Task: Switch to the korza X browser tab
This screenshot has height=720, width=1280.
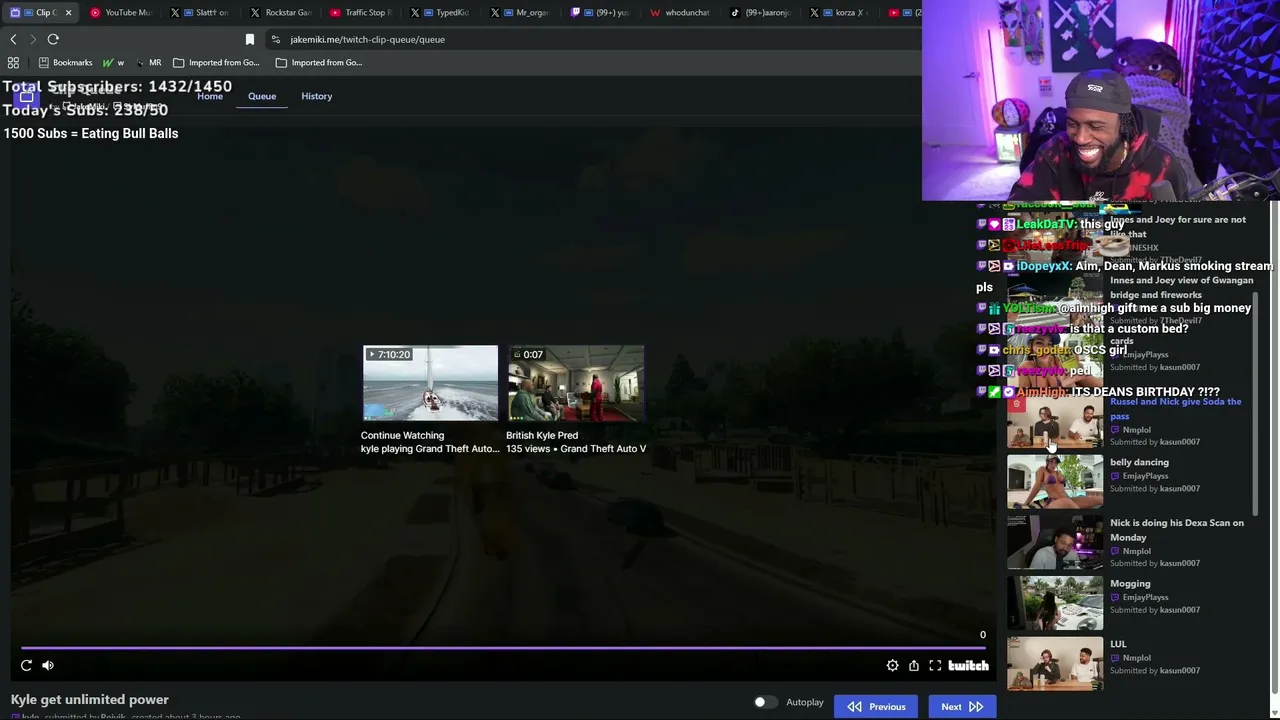Action: [x=841, y=13]
